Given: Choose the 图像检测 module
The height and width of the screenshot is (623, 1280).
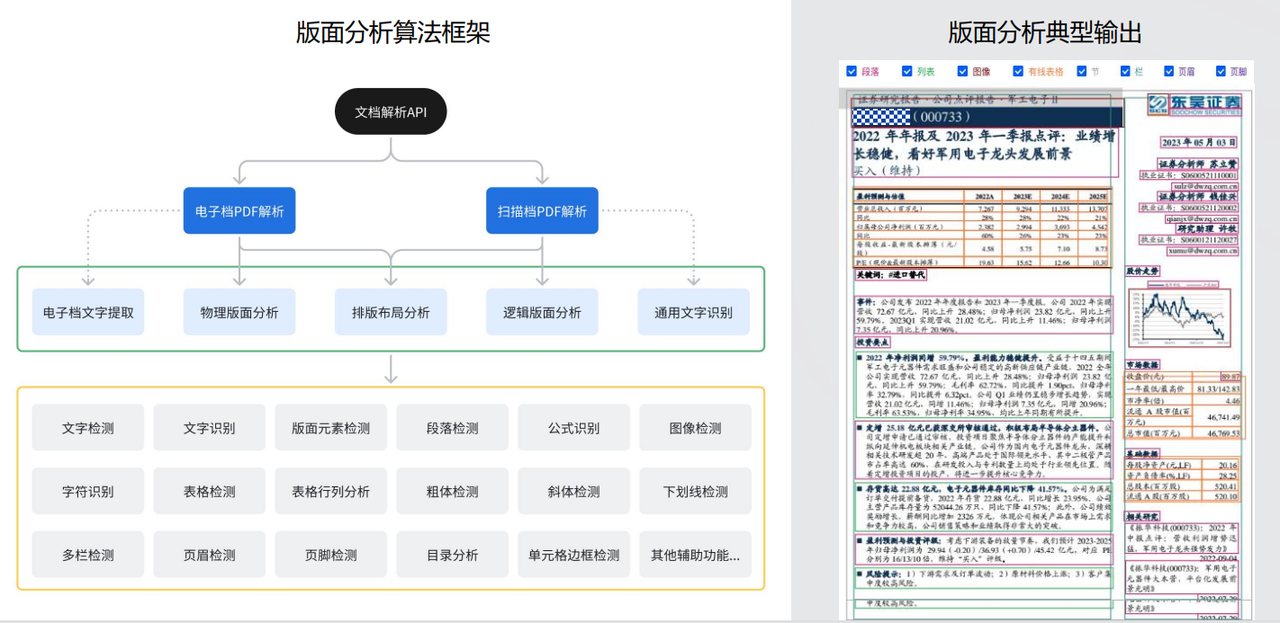Looking at the screenshot, I should 695,428.
